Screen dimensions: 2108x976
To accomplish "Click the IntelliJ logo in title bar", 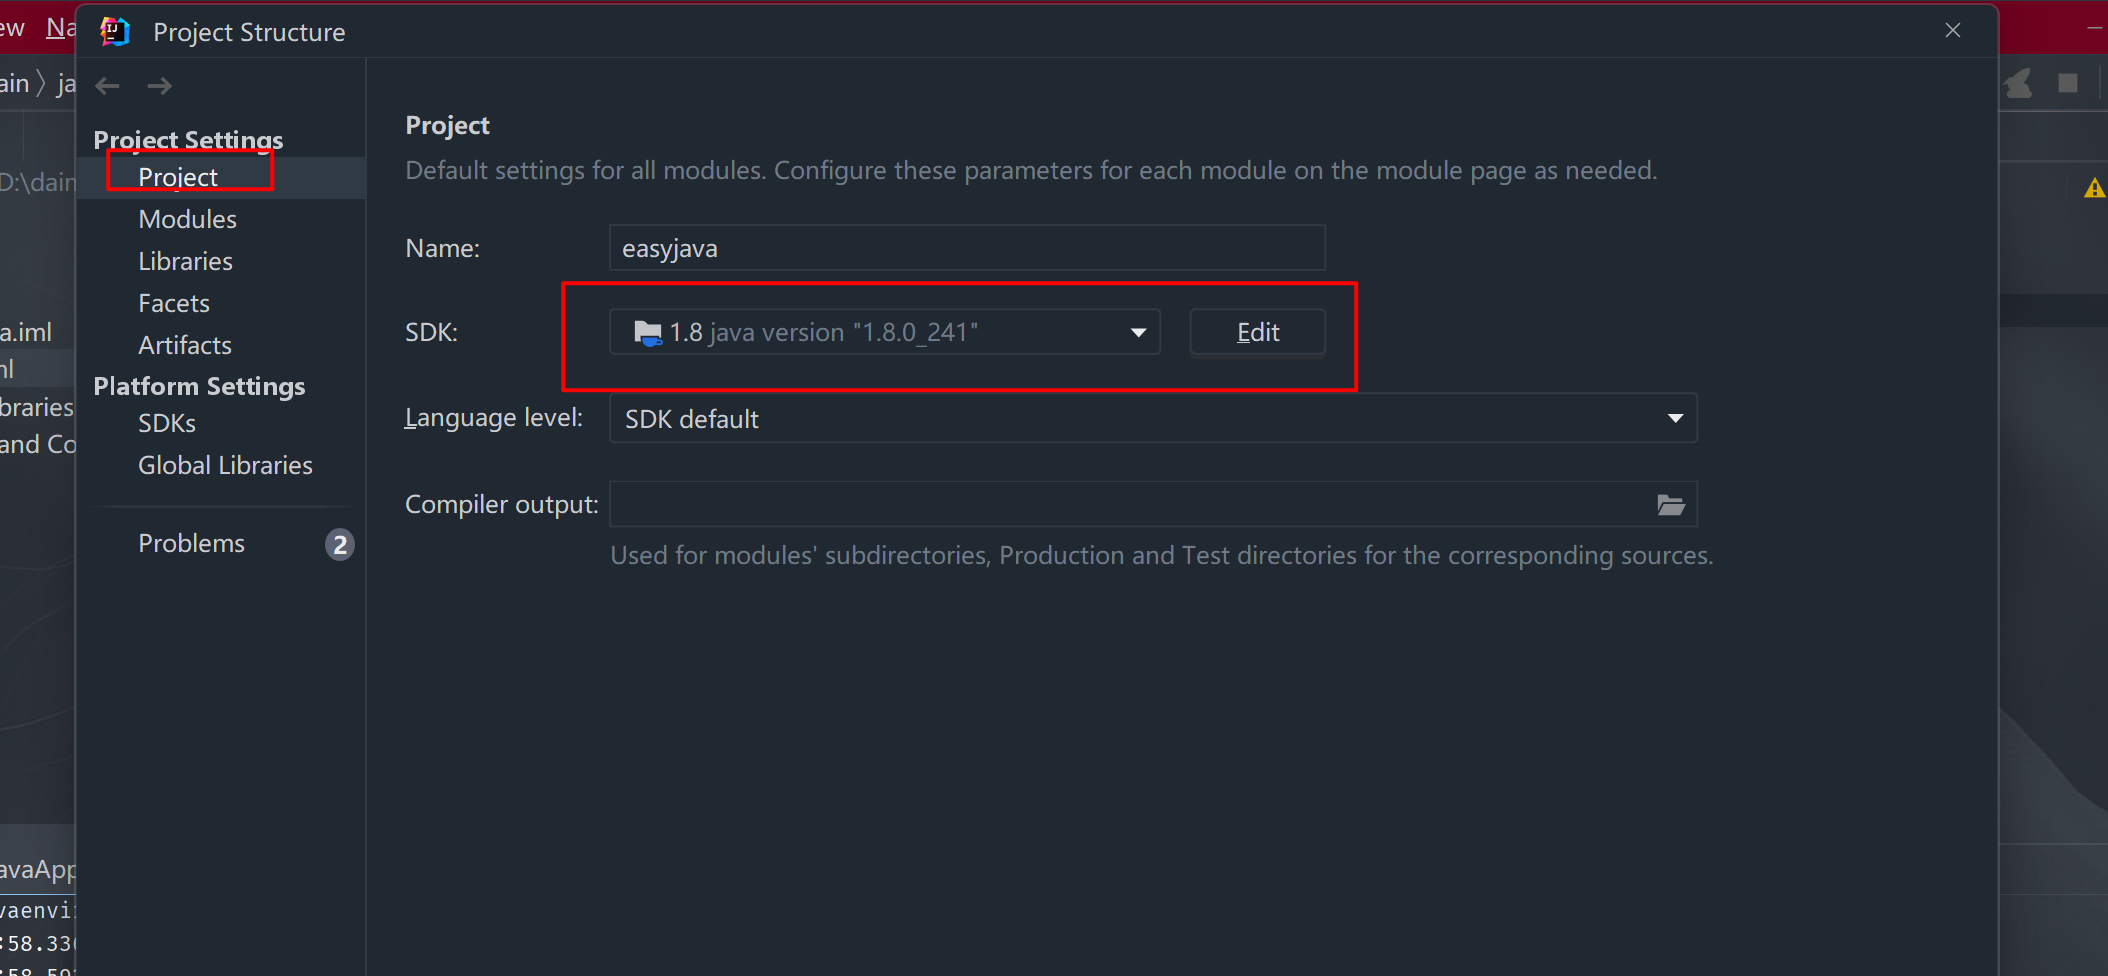I will pyautogui.click(x=115, y=32).
